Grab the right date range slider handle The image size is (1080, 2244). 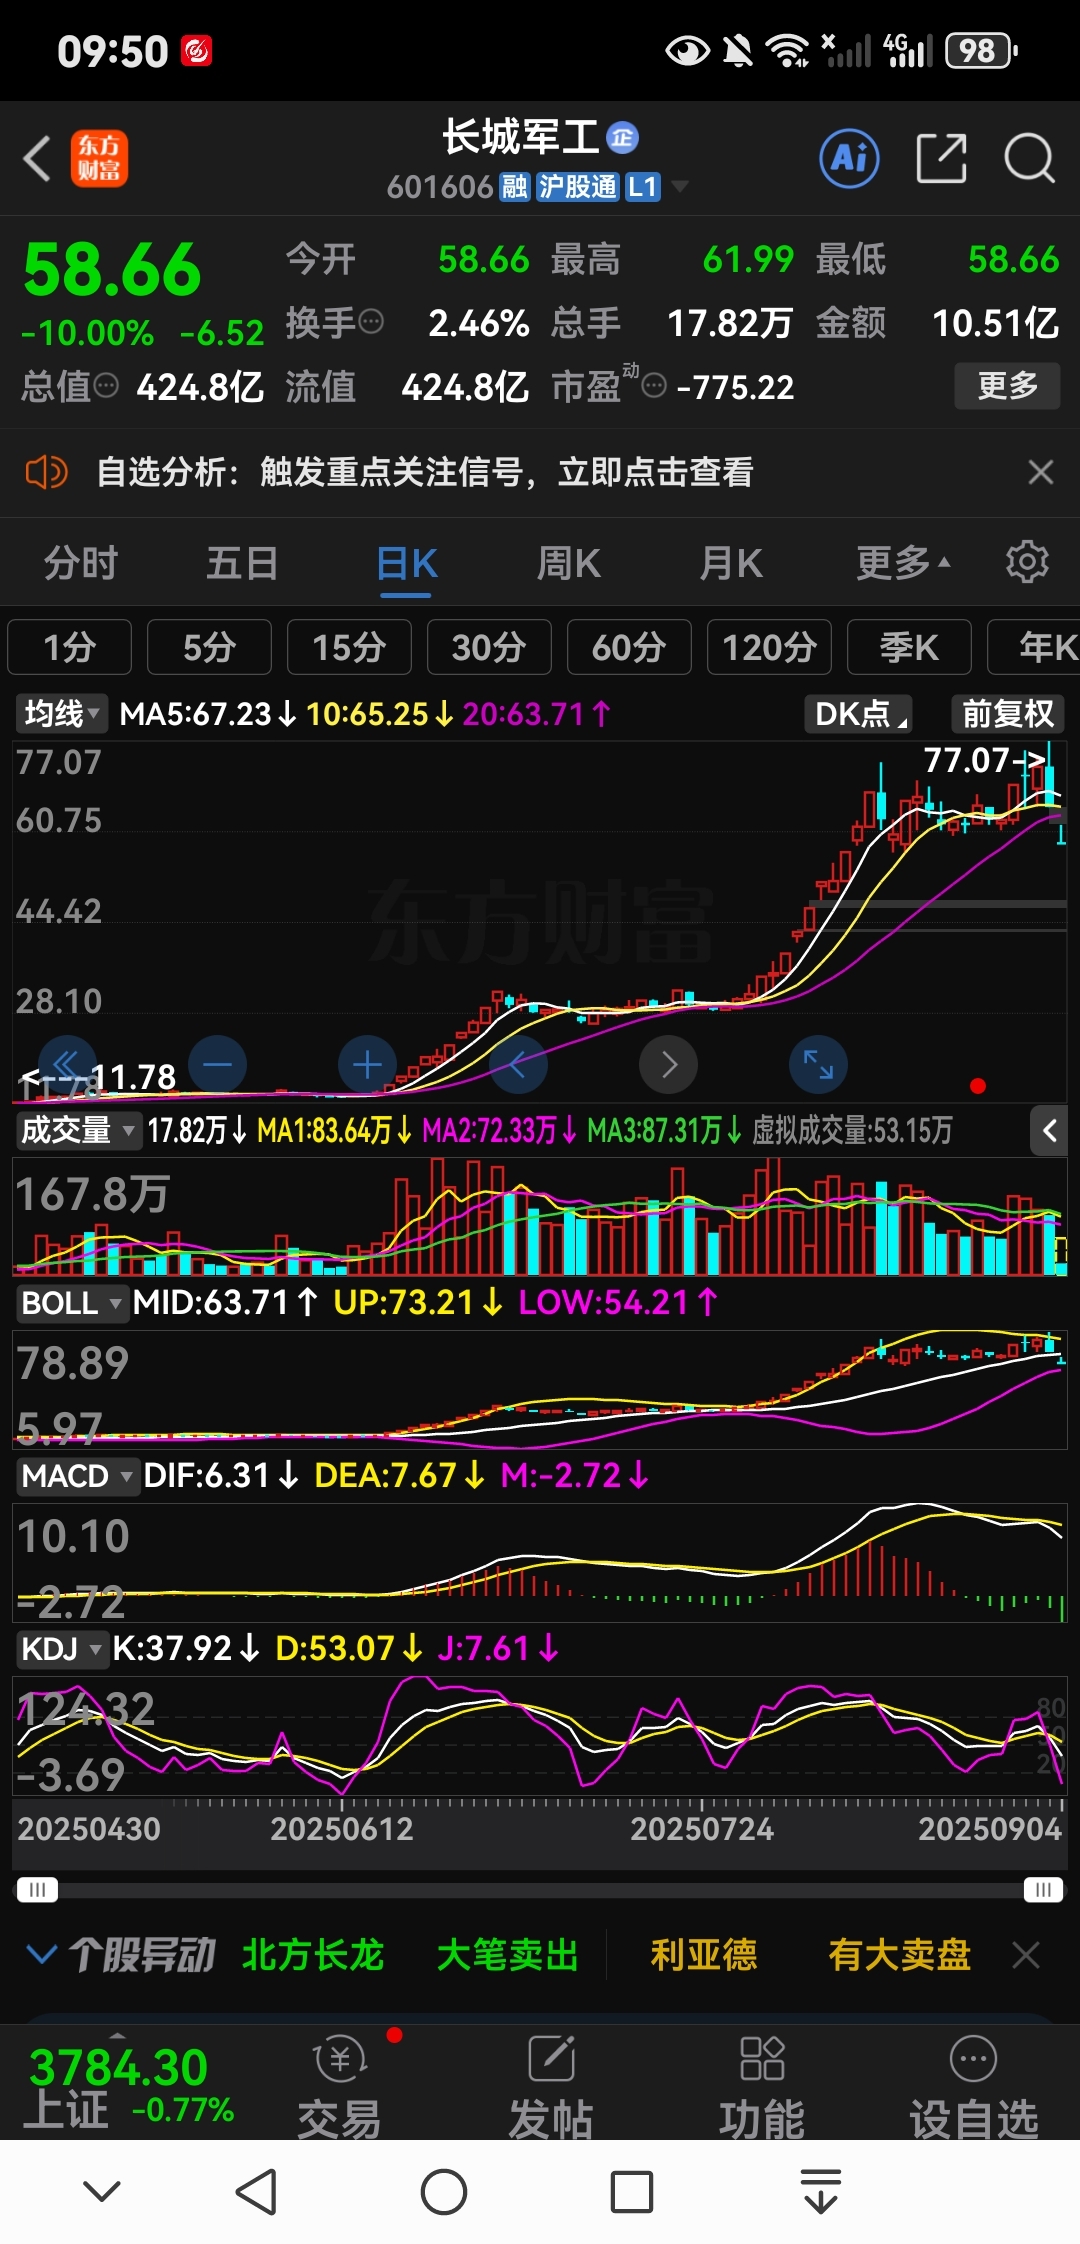pyautogui.click(x=1043, y=1889)
